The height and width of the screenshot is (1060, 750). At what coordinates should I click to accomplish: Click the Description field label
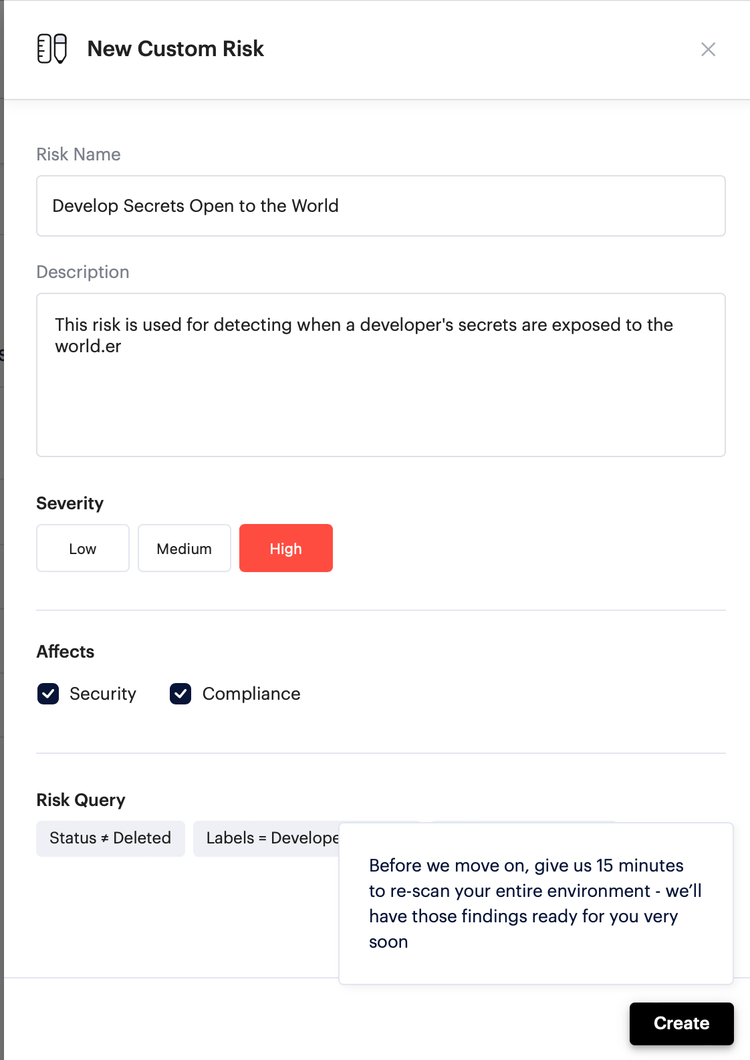coord(83,272)
